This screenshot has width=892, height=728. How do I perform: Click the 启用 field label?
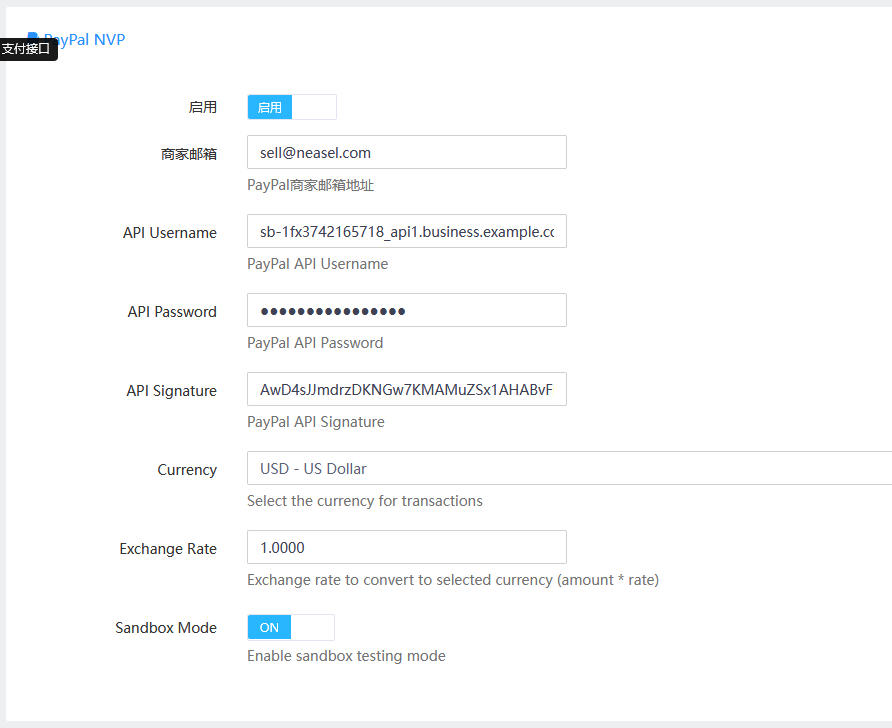click(x=202, y=107)
